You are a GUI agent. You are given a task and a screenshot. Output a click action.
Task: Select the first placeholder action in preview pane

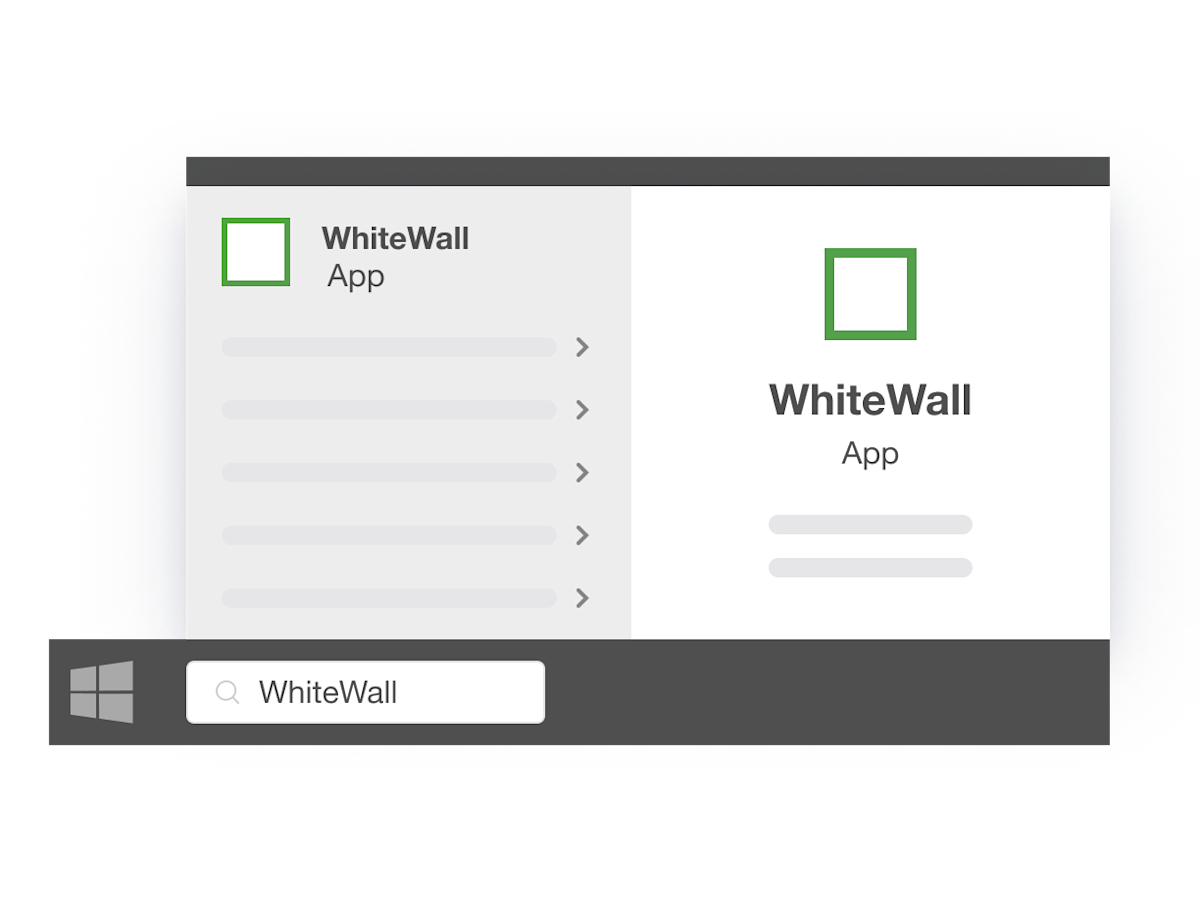point(870,525)
